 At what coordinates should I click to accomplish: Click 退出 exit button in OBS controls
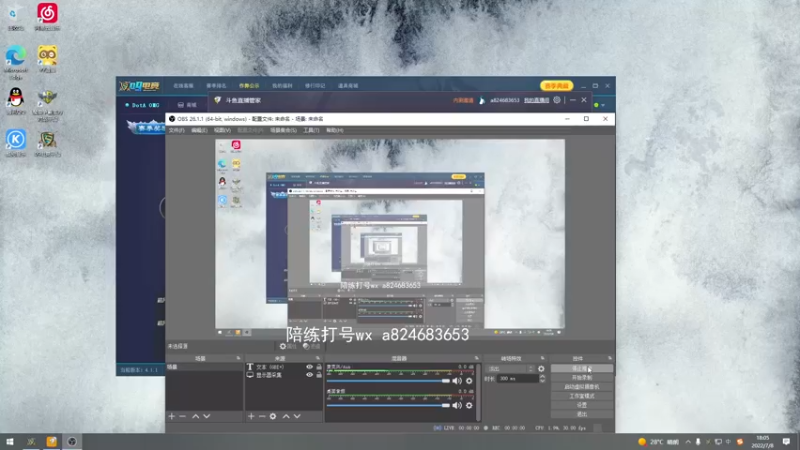point(582,414)
